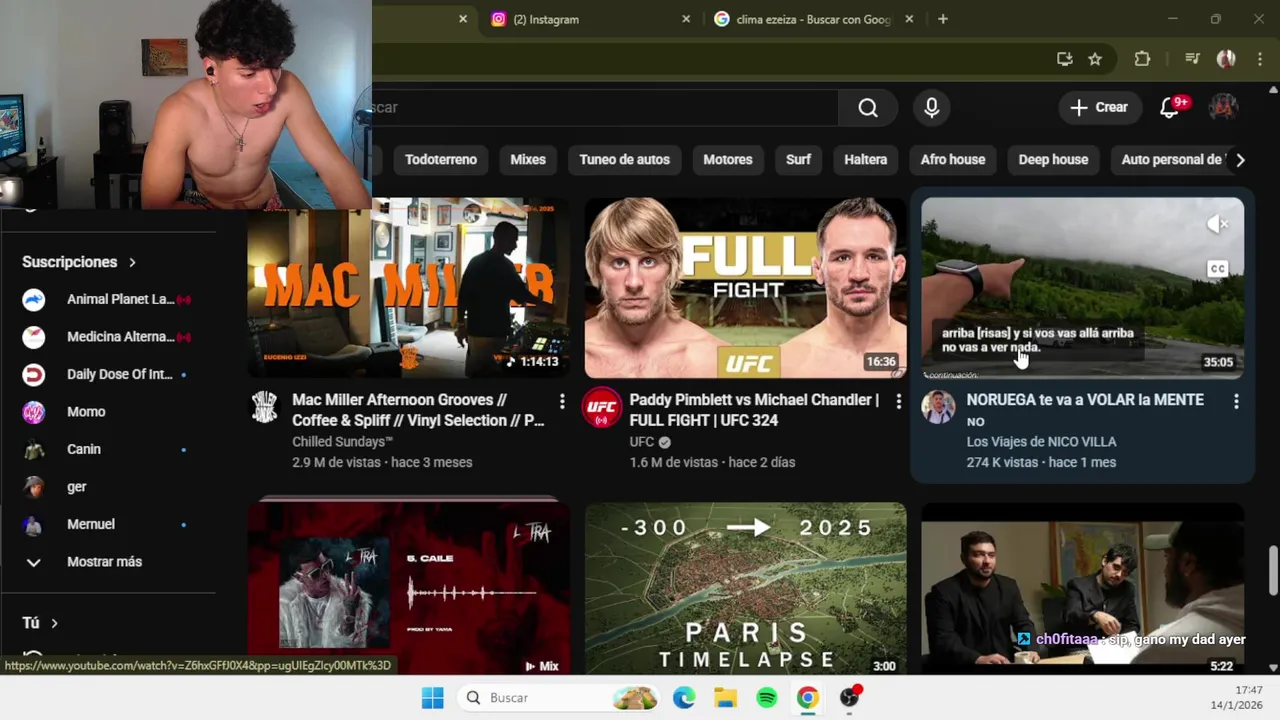The width and height of the screenshot is (1280, 720).
Task: Open the Tú section chevron
Action: tap(54, 623)
